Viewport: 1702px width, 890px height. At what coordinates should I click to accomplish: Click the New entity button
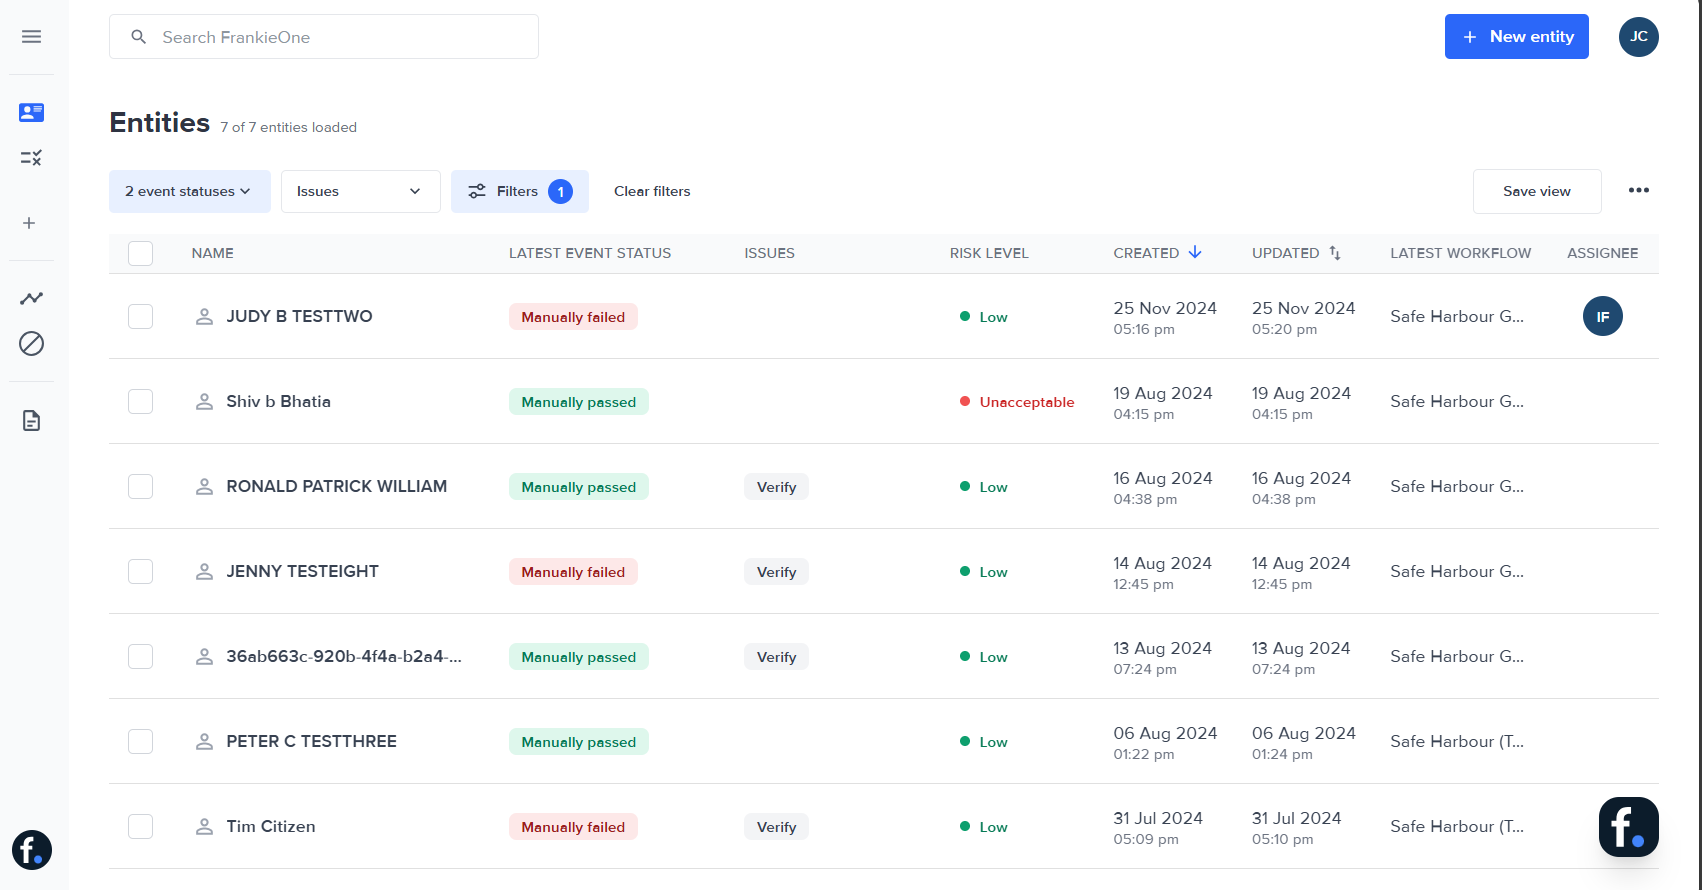(1516, 37)
